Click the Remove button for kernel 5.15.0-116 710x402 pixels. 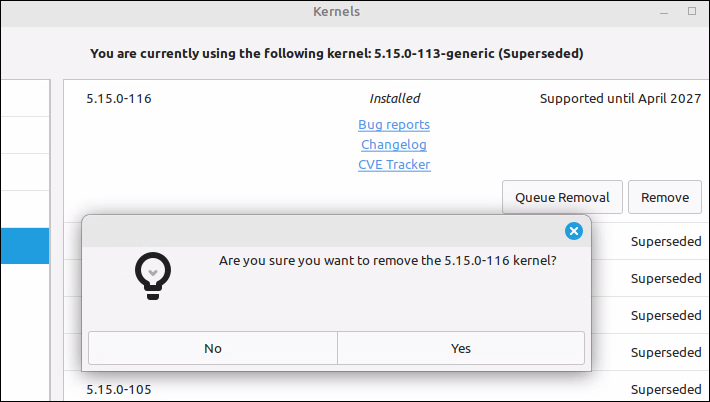tap(665, 197)
